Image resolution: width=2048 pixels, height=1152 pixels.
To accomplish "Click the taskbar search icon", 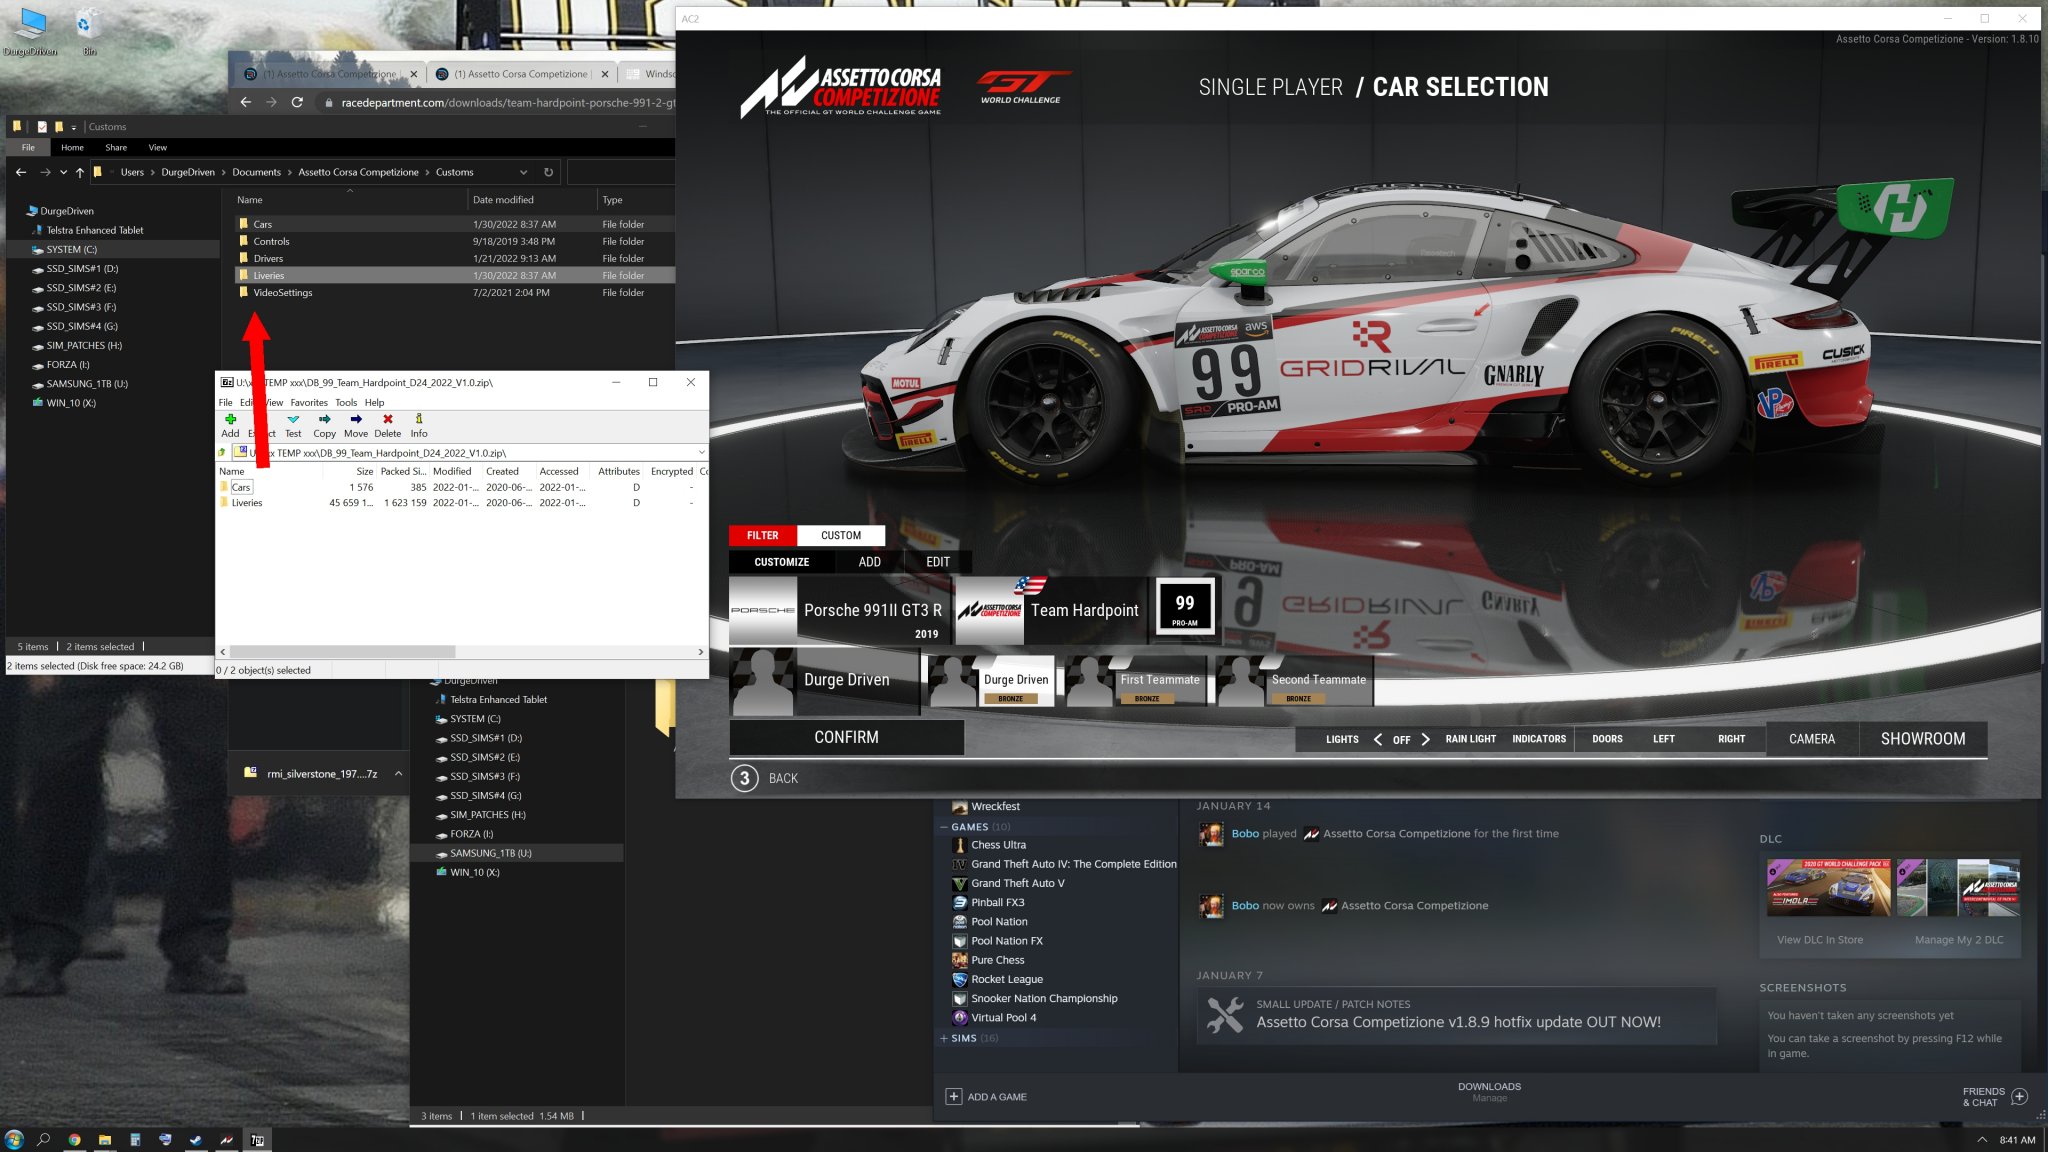I will [x=43, y=1139].
